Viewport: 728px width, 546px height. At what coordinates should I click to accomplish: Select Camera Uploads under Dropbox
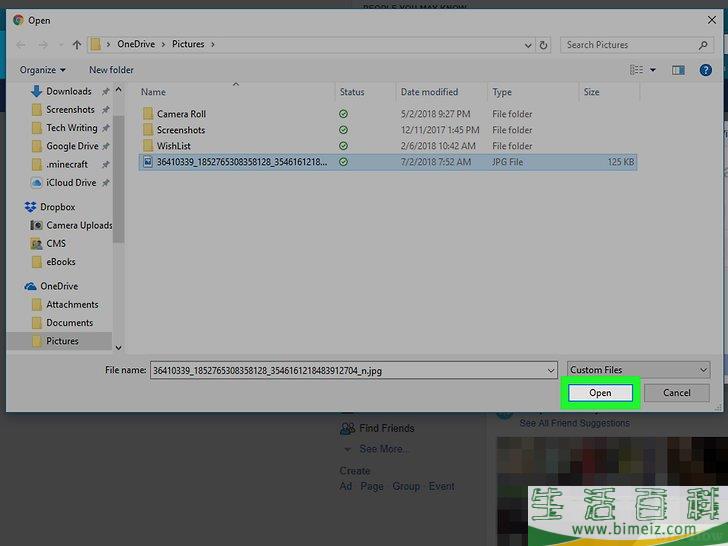coord(79,225)
